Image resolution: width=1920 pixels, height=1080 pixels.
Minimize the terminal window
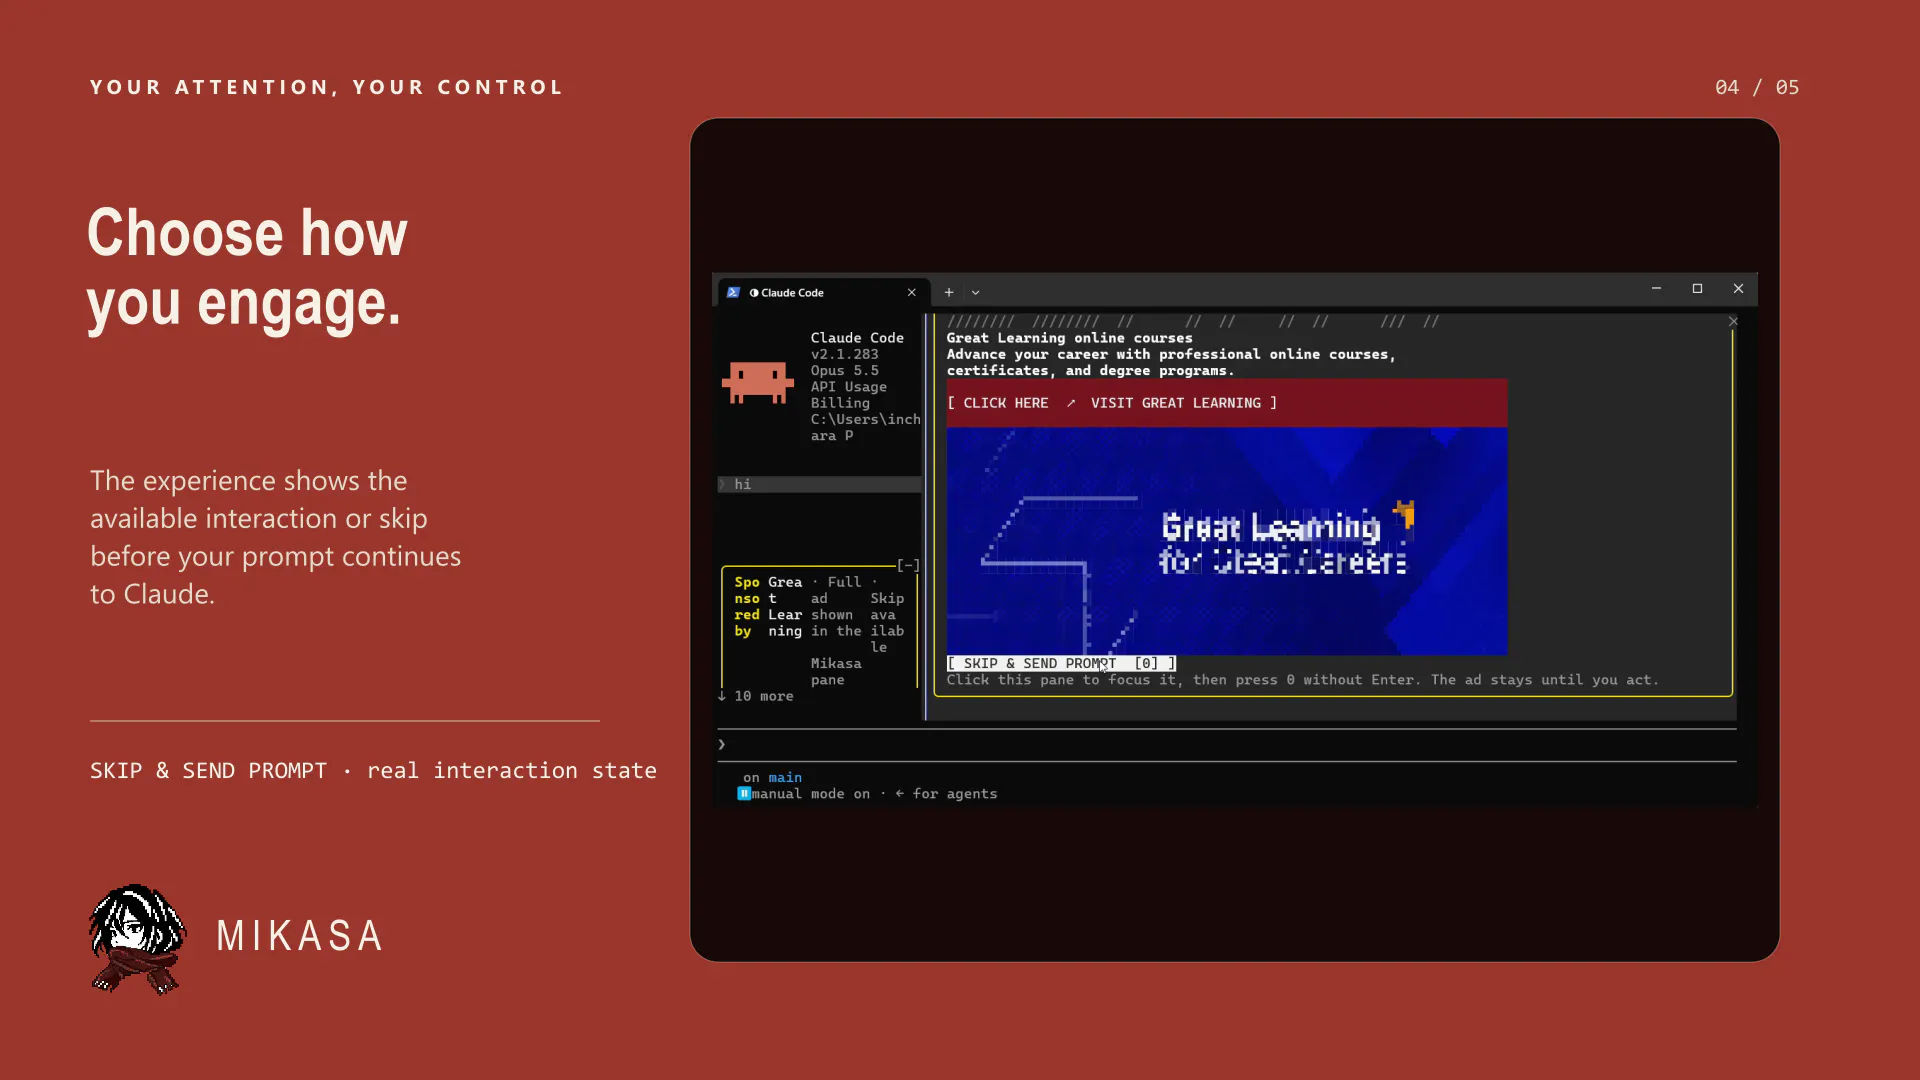pos(1656,288)
